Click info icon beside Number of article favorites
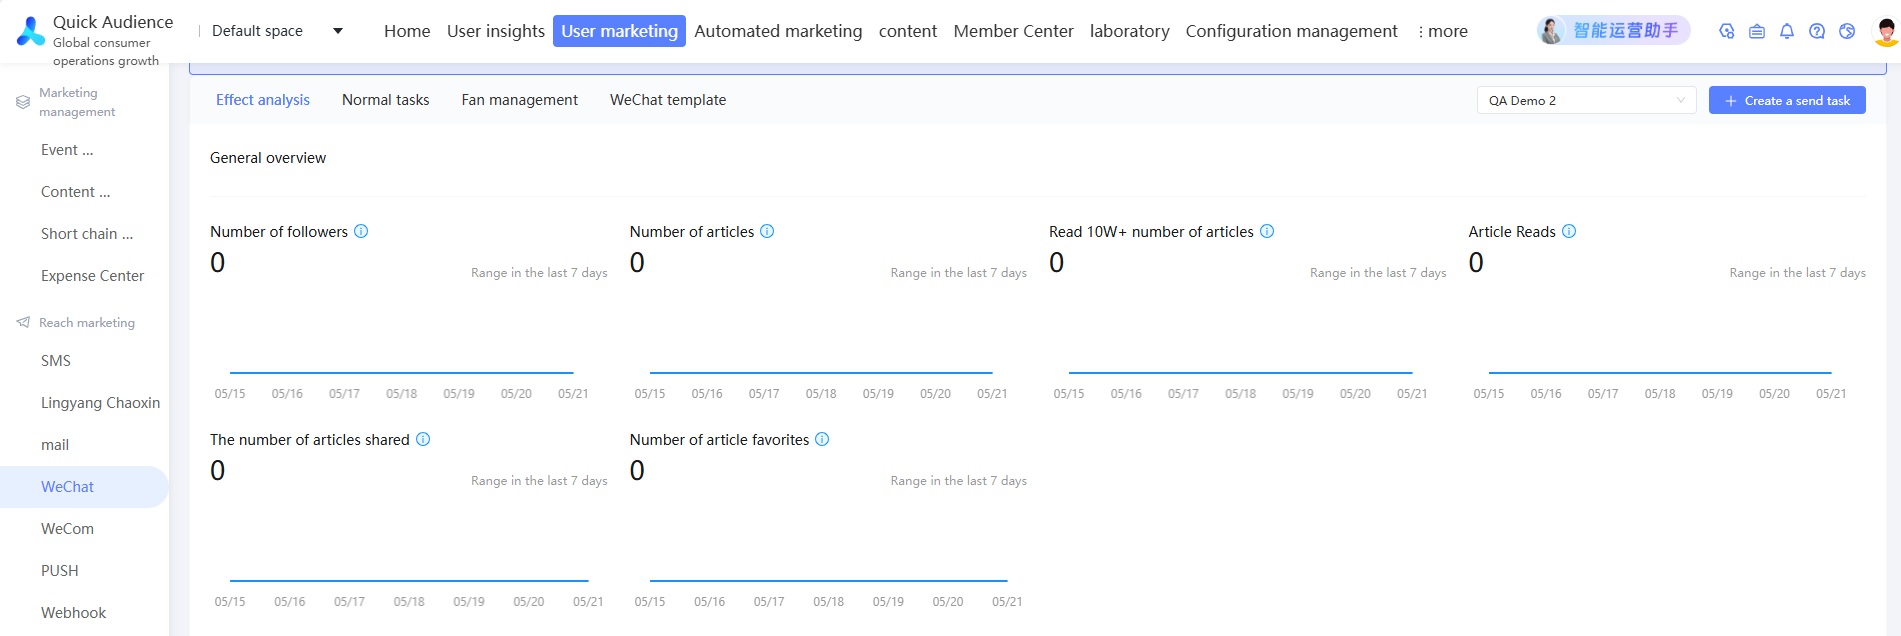The image size is (1901, 636). pos(822,439)
